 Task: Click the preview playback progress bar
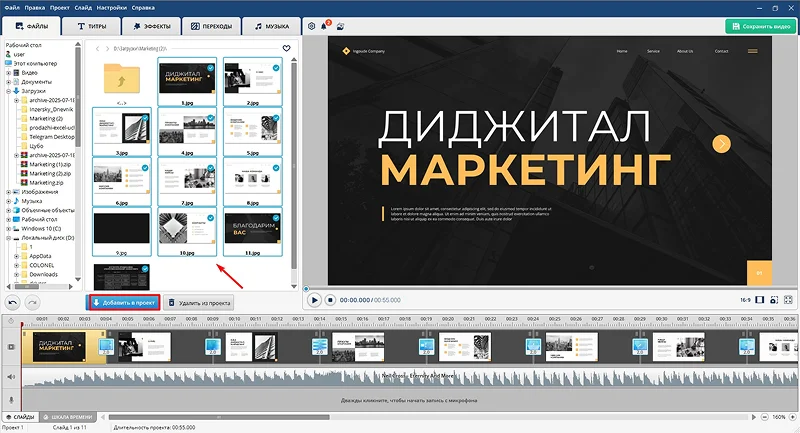click(549, 289)
